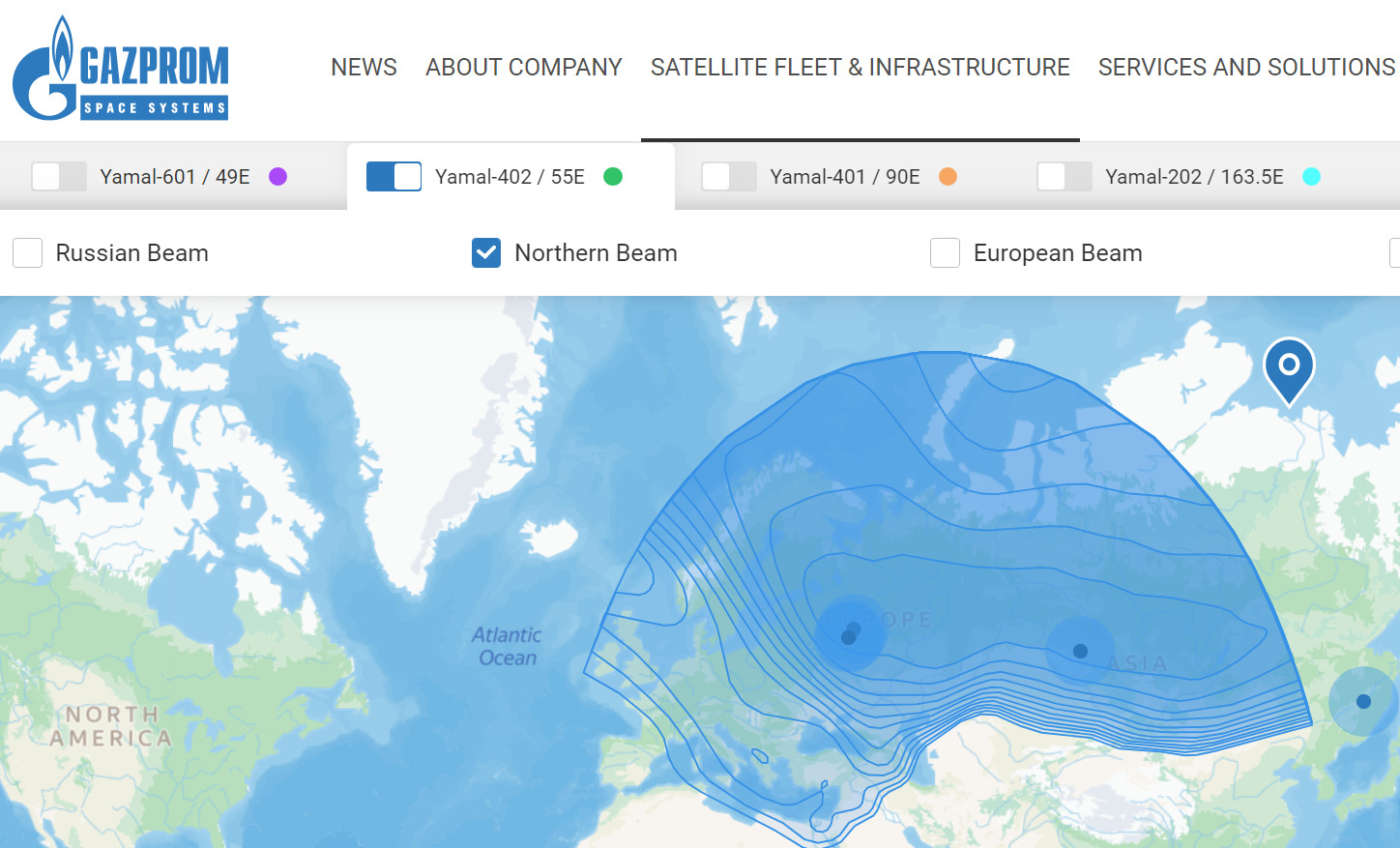Open Satellite Fleet & Infrastructure menu
The image size is (1400, 848).
(x=860, y=67)
